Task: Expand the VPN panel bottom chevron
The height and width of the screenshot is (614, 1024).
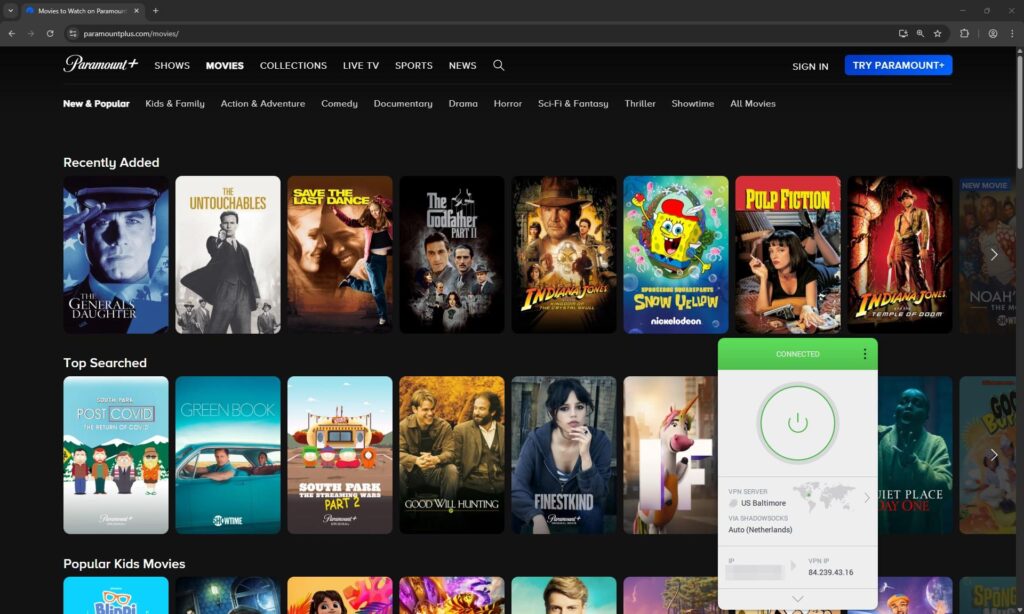Action: tap(797, 599)
